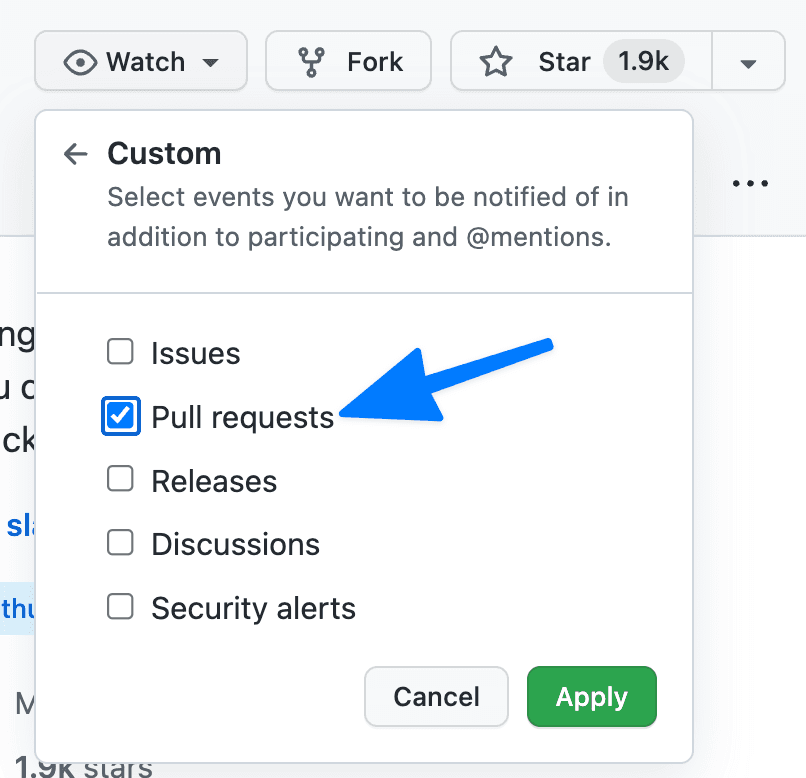806x778 pixels.
Task: Click the Pull requests label text
Action: point(242,417)
